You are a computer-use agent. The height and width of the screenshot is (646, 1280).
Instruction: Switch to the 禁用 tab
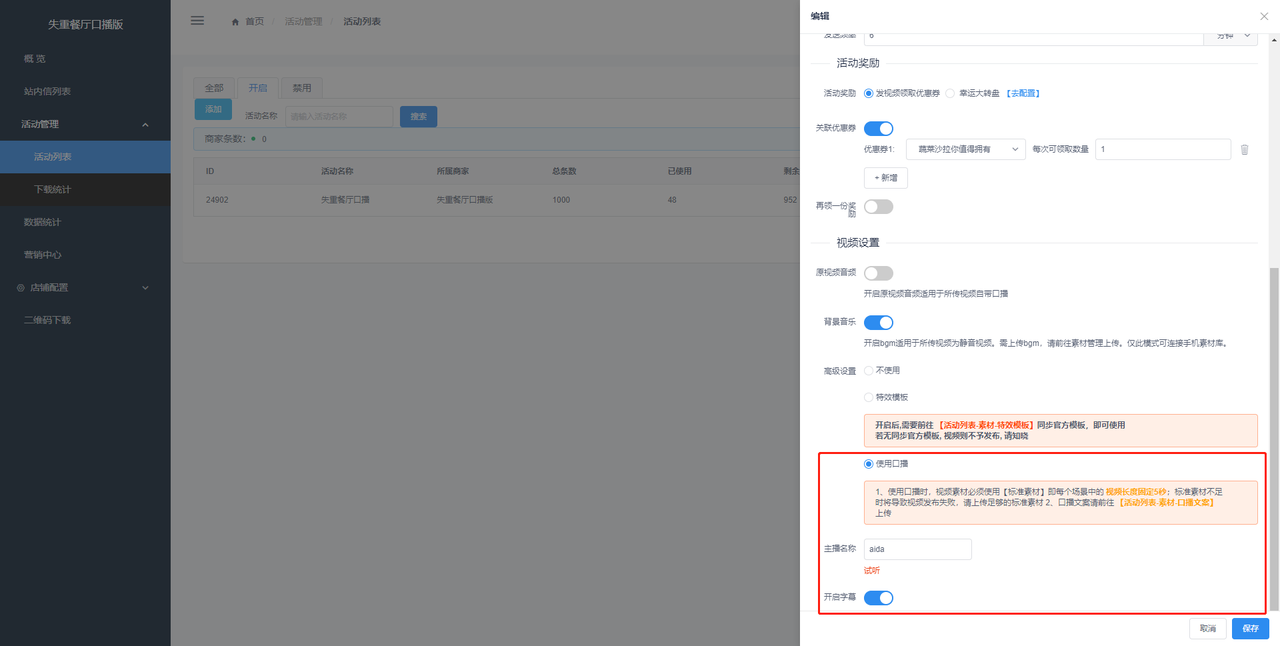[301, 88]
